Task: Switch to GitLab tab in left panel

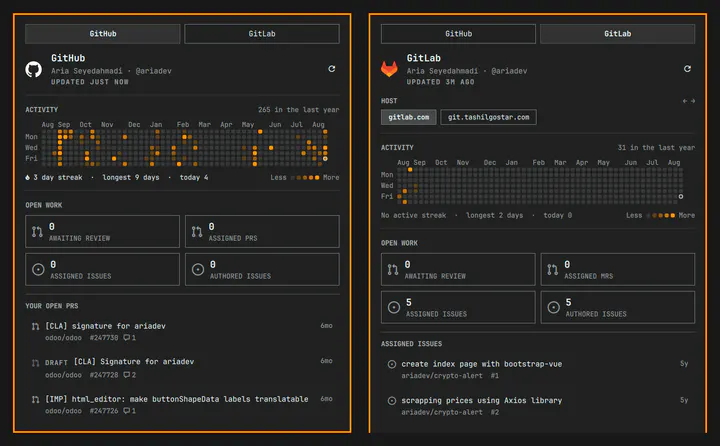Action: (262, 34)
